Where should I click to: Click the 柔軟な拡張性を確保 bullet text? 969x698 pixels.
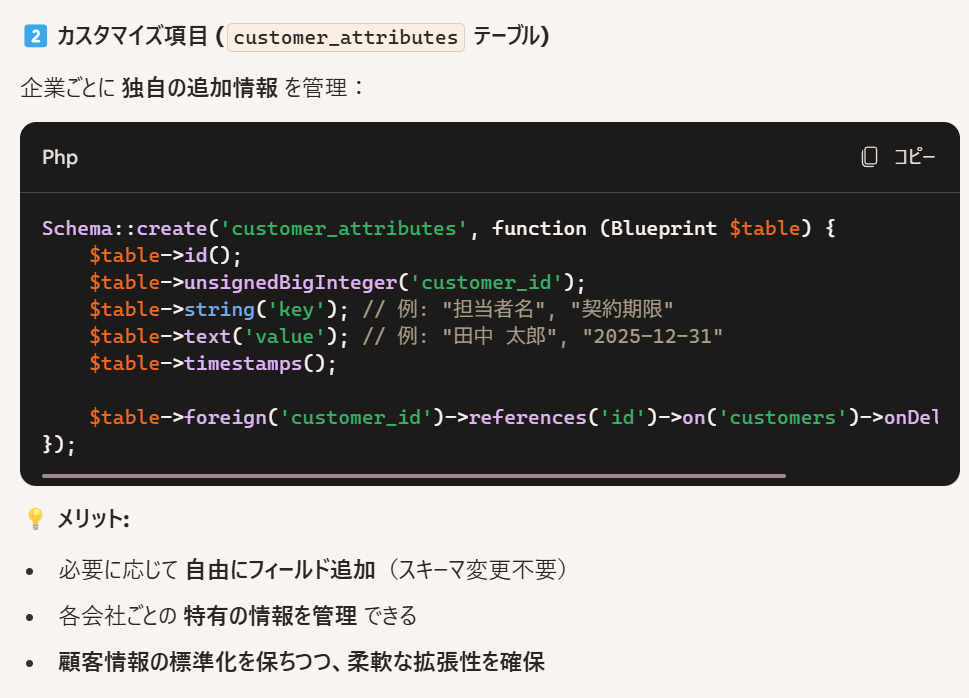coord(446,662)
